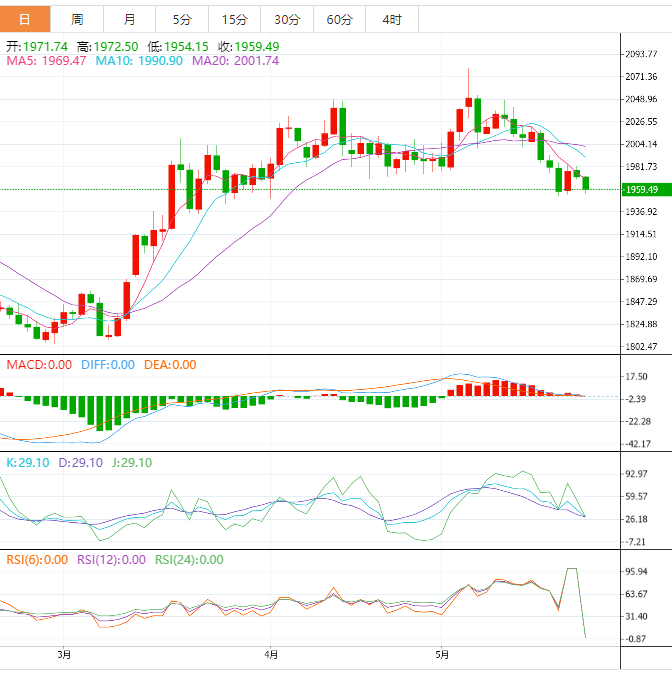Click the MA20 moving average label

pyautogui.click(x=235, y=61)
